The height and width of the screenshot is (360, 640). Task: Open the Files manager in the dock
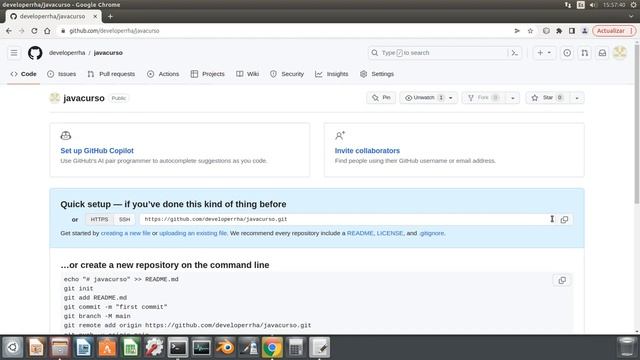60,348
